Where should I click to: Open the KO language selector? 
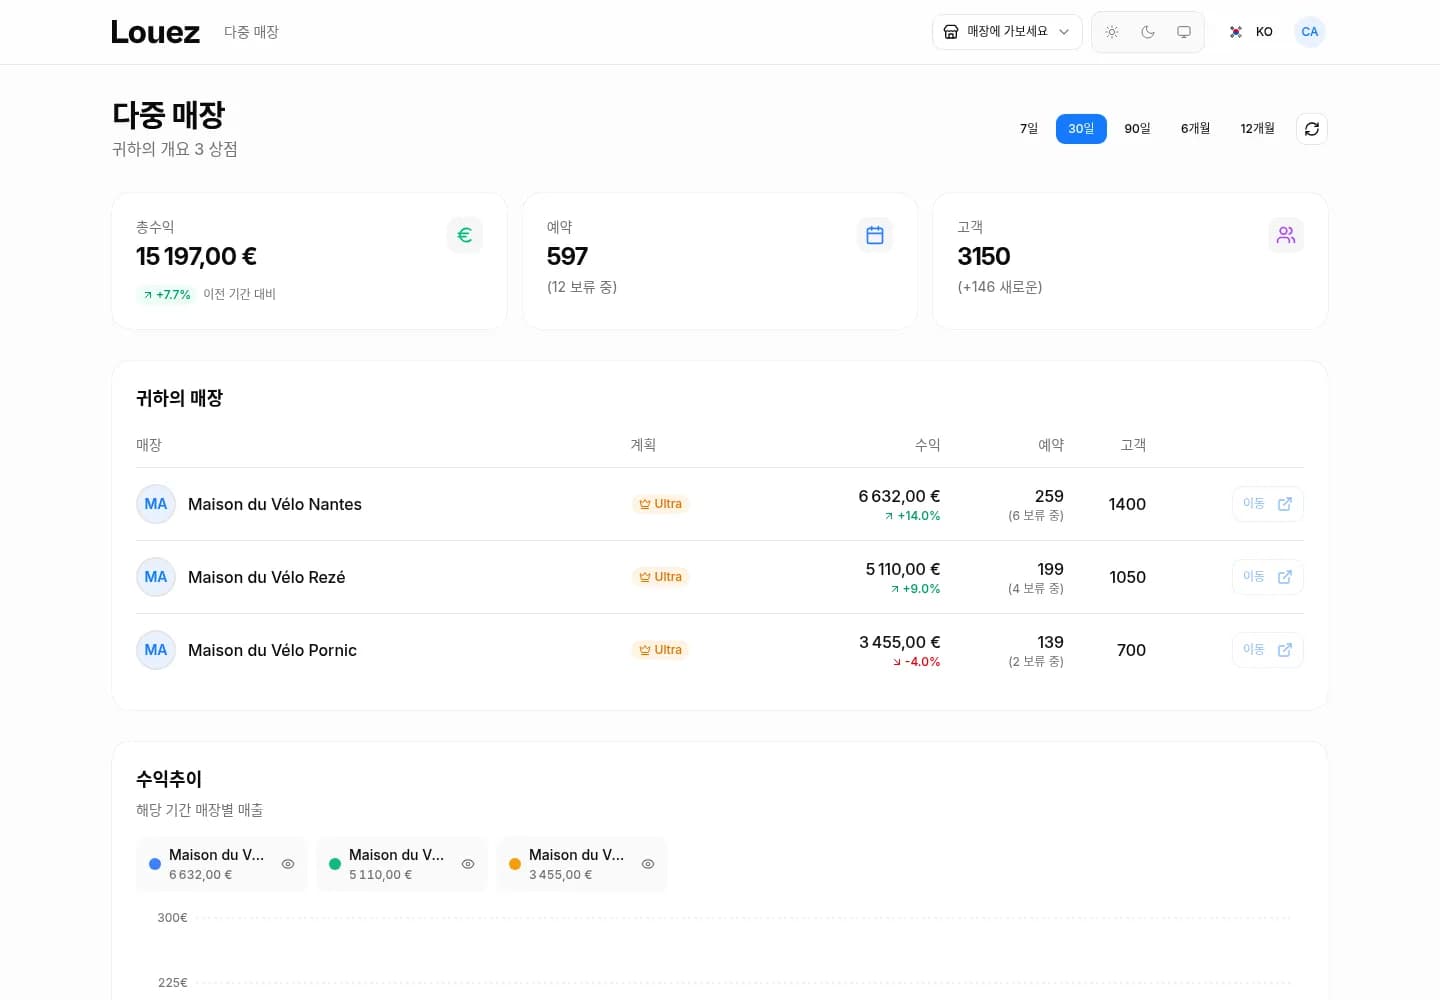[1251, 32]
